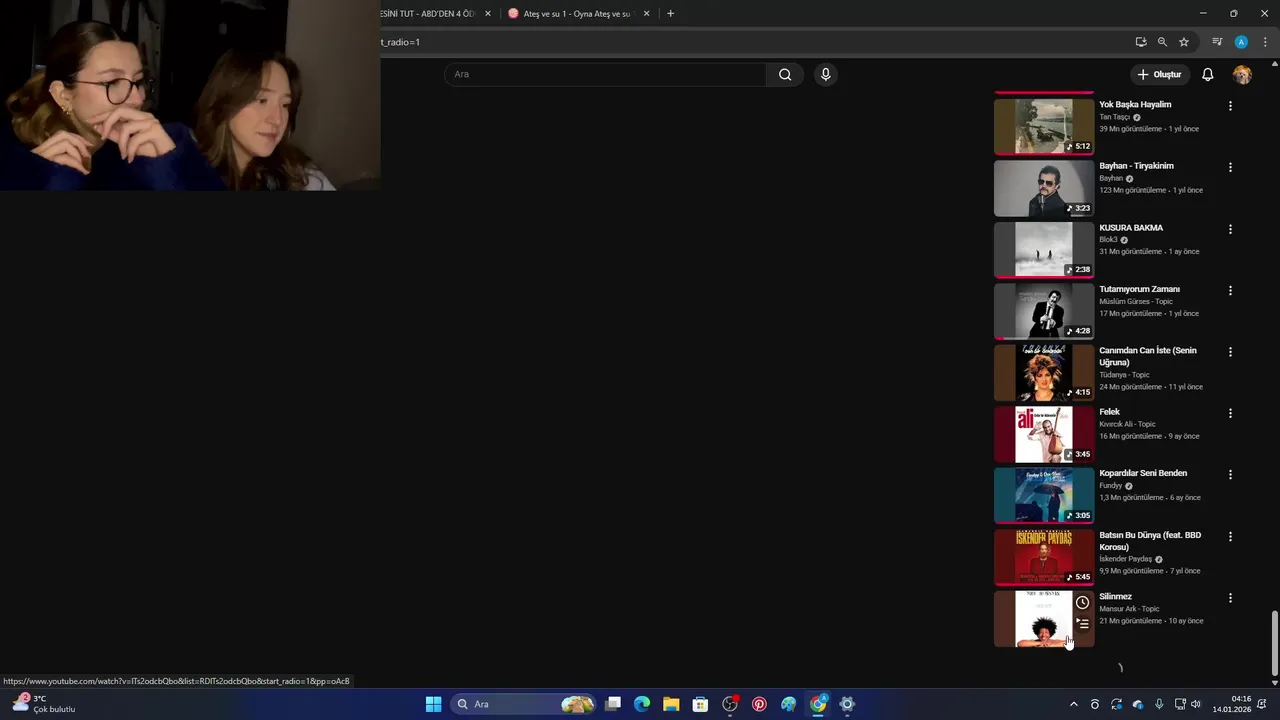Bookmark this page with the star icon
The image size is (1280, 720).
(1184, 42)
